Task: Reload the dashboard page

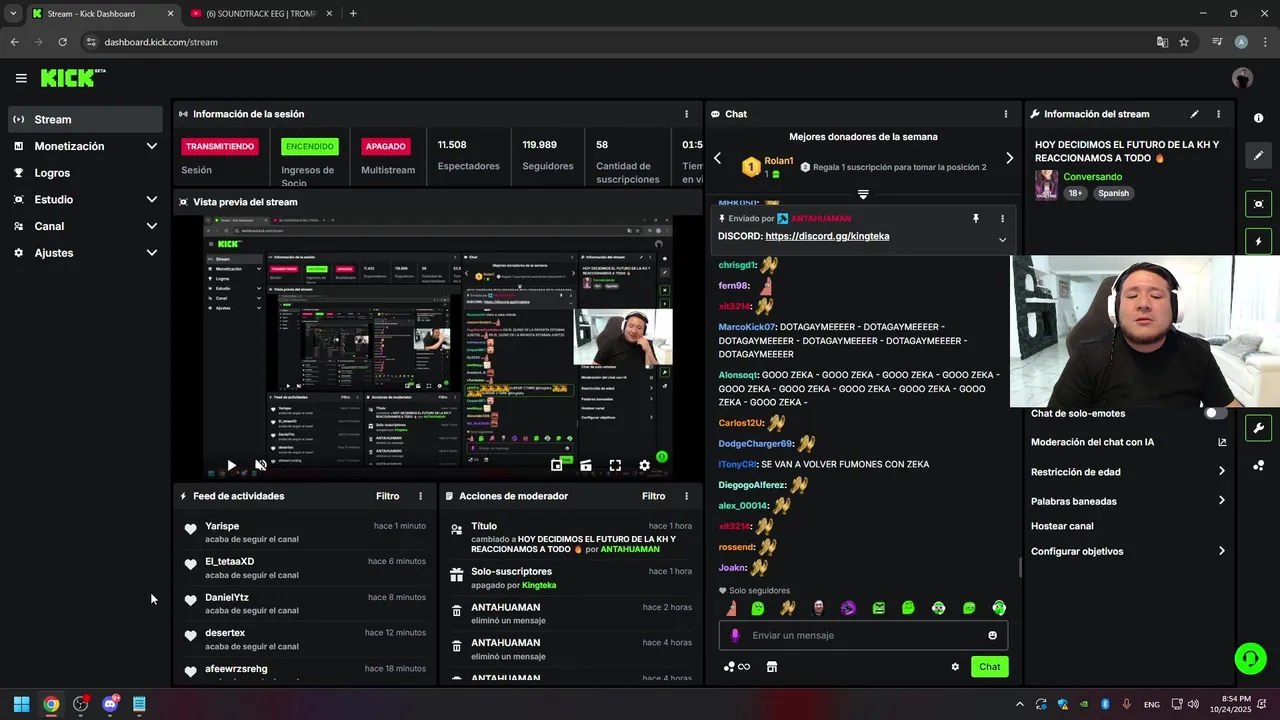Action: click(x=62, y=42)
